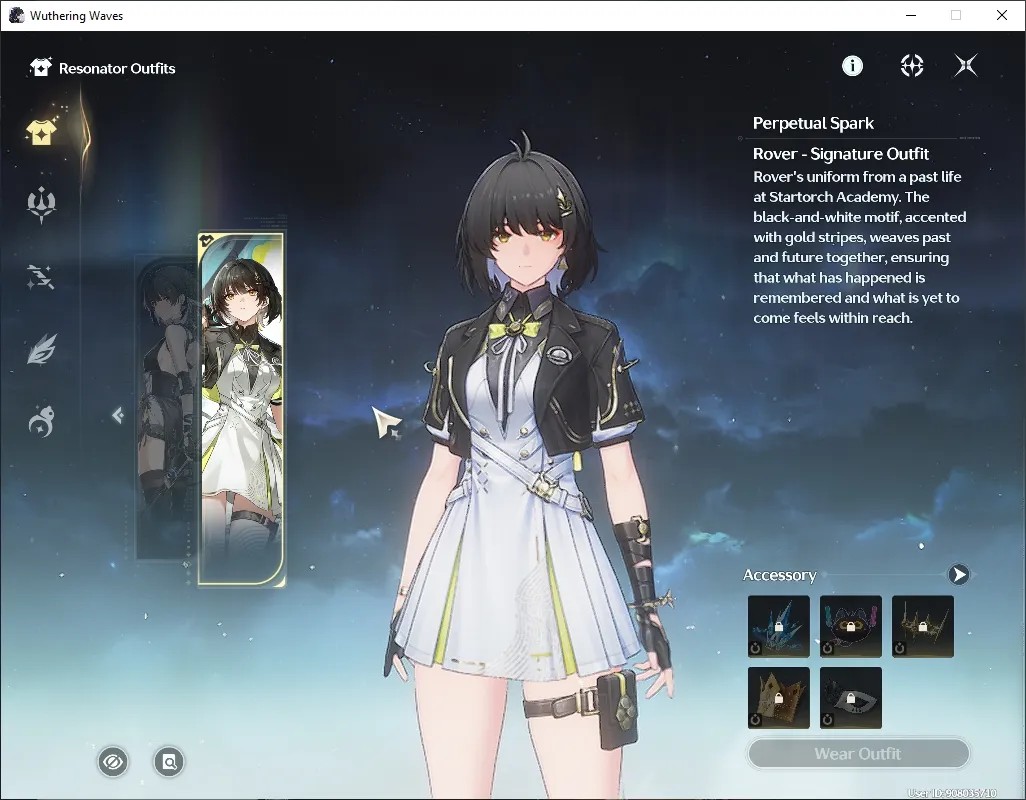Click the info icon at top right
Image resolution: width=1026 pixels, height=800 pixels.
pyautogui.click(x=852, y=65)
